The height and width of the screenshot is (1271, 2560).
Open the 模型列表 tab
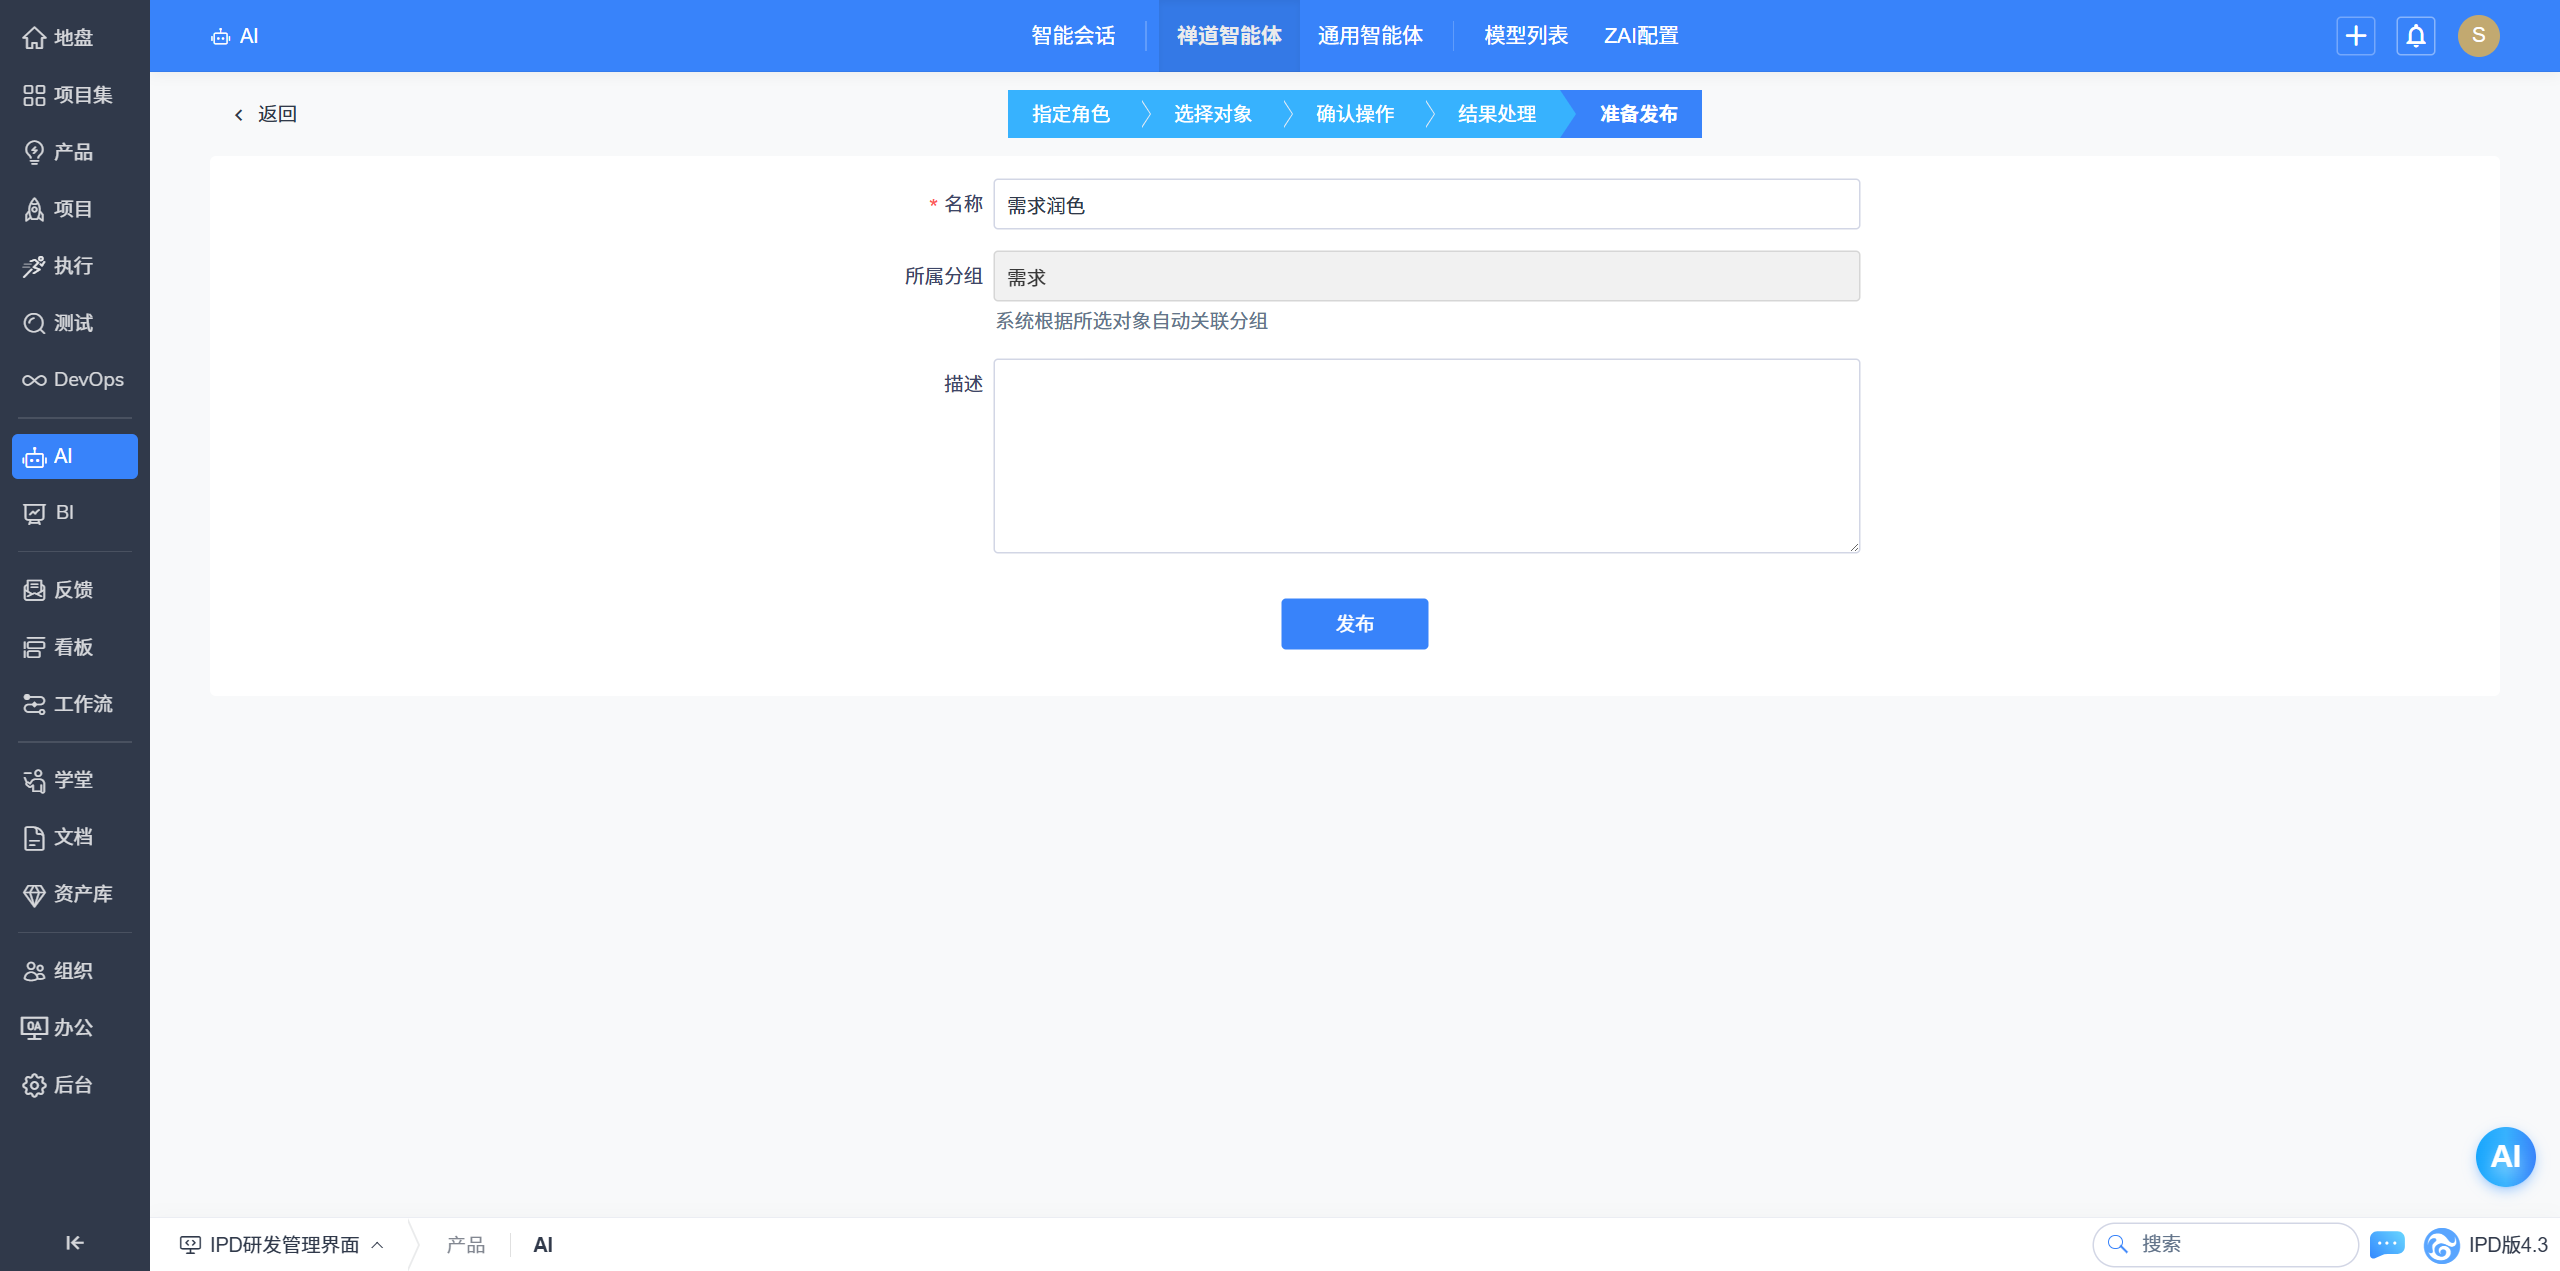(x=1525, y=36)
